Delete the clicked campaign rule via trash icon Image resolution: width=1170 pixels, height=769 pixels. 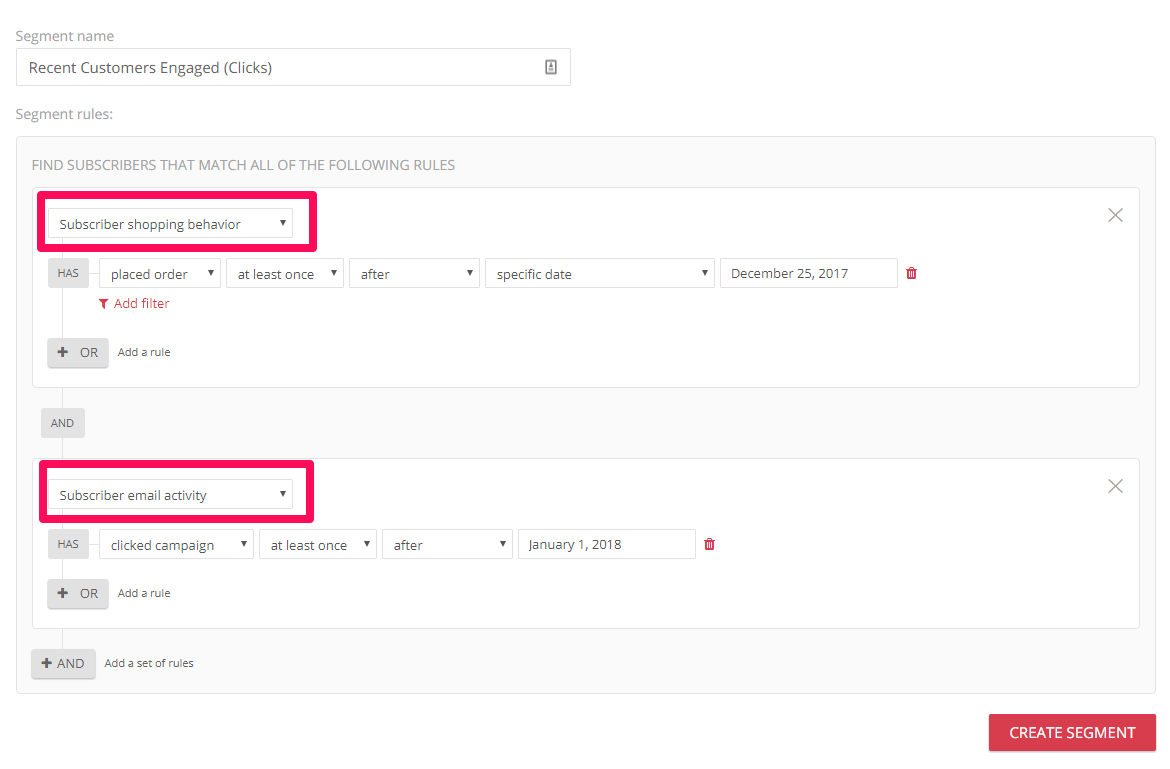(710, 544)
